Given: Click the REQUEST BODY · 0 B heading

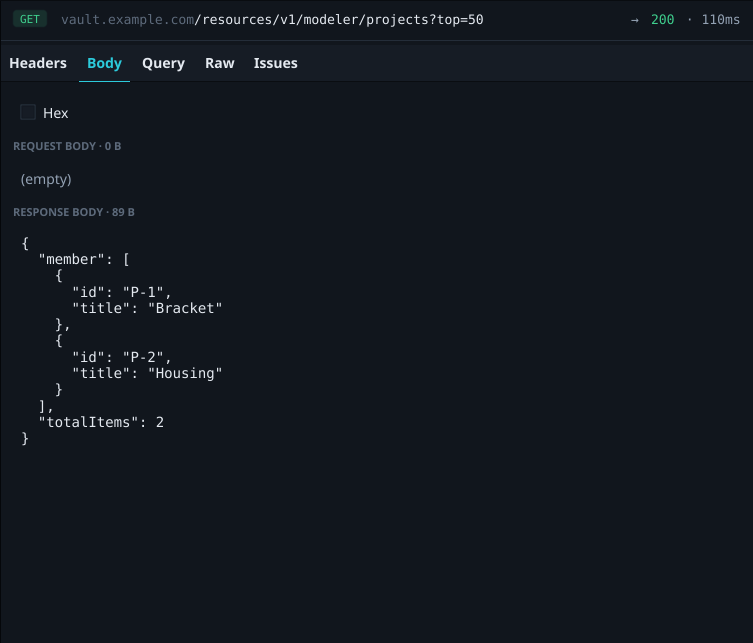Looking at the screenshot, I should pyautogui.click(x=67, y=146).
